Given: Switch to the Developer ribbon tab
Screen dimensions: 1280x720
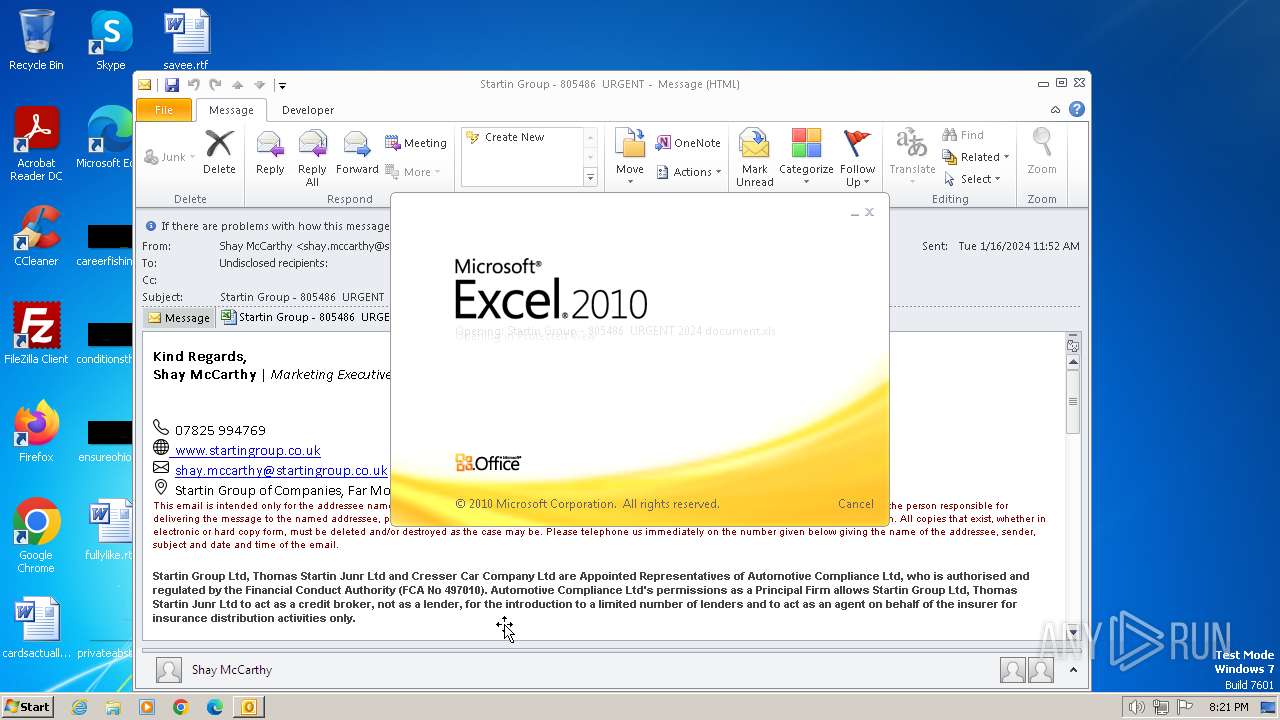Looking at the screenshot, I should [x=308, y=110].
